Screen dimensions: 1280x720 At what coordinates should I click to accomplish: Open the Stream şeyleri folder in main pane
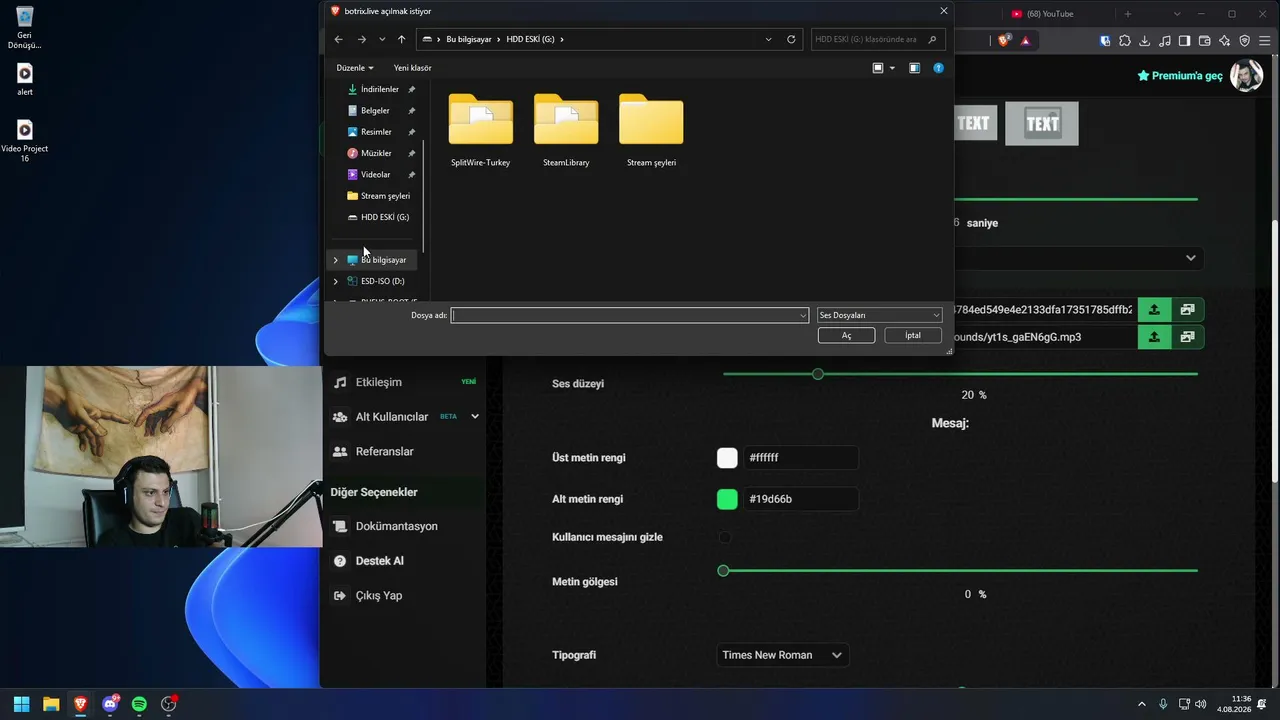tap(651, 130)
